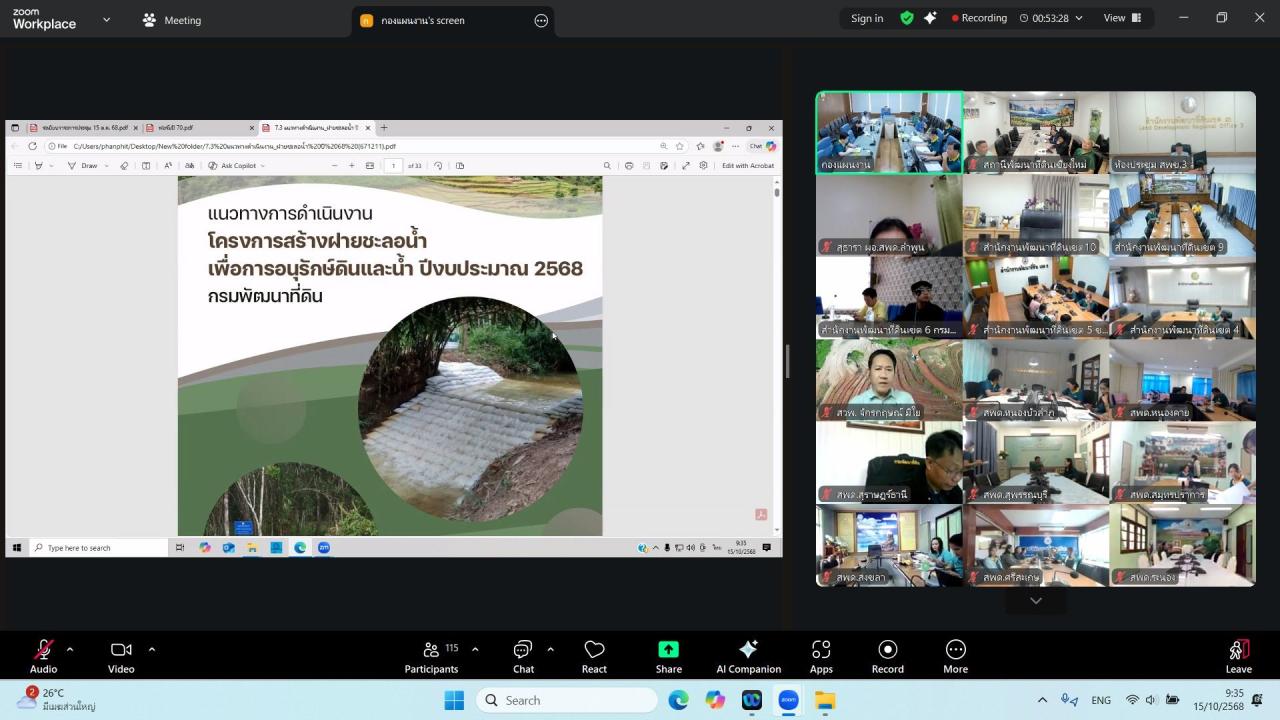Click the Record button
1280x720 pixels.
pyautogui.click(x=887, y=656)
